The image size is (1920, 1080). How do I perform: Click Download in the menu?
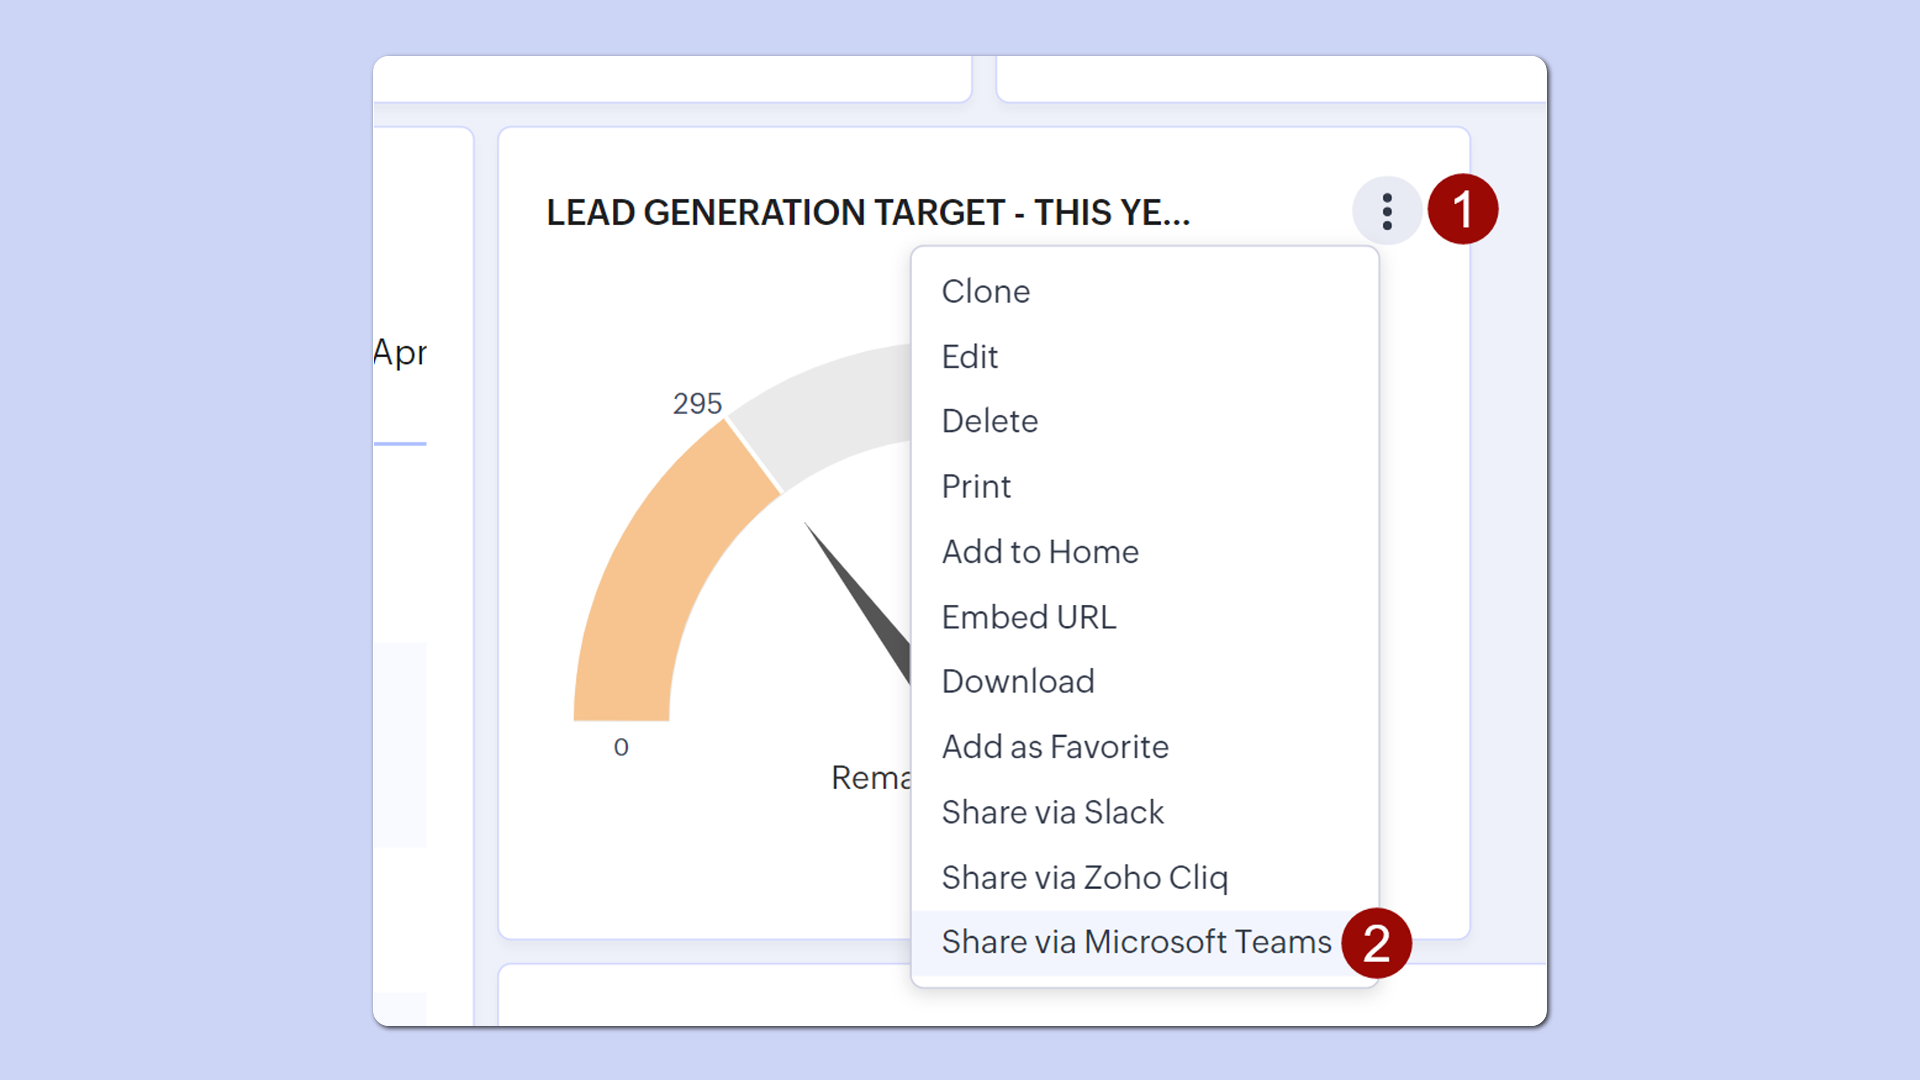pos(1017,682)
